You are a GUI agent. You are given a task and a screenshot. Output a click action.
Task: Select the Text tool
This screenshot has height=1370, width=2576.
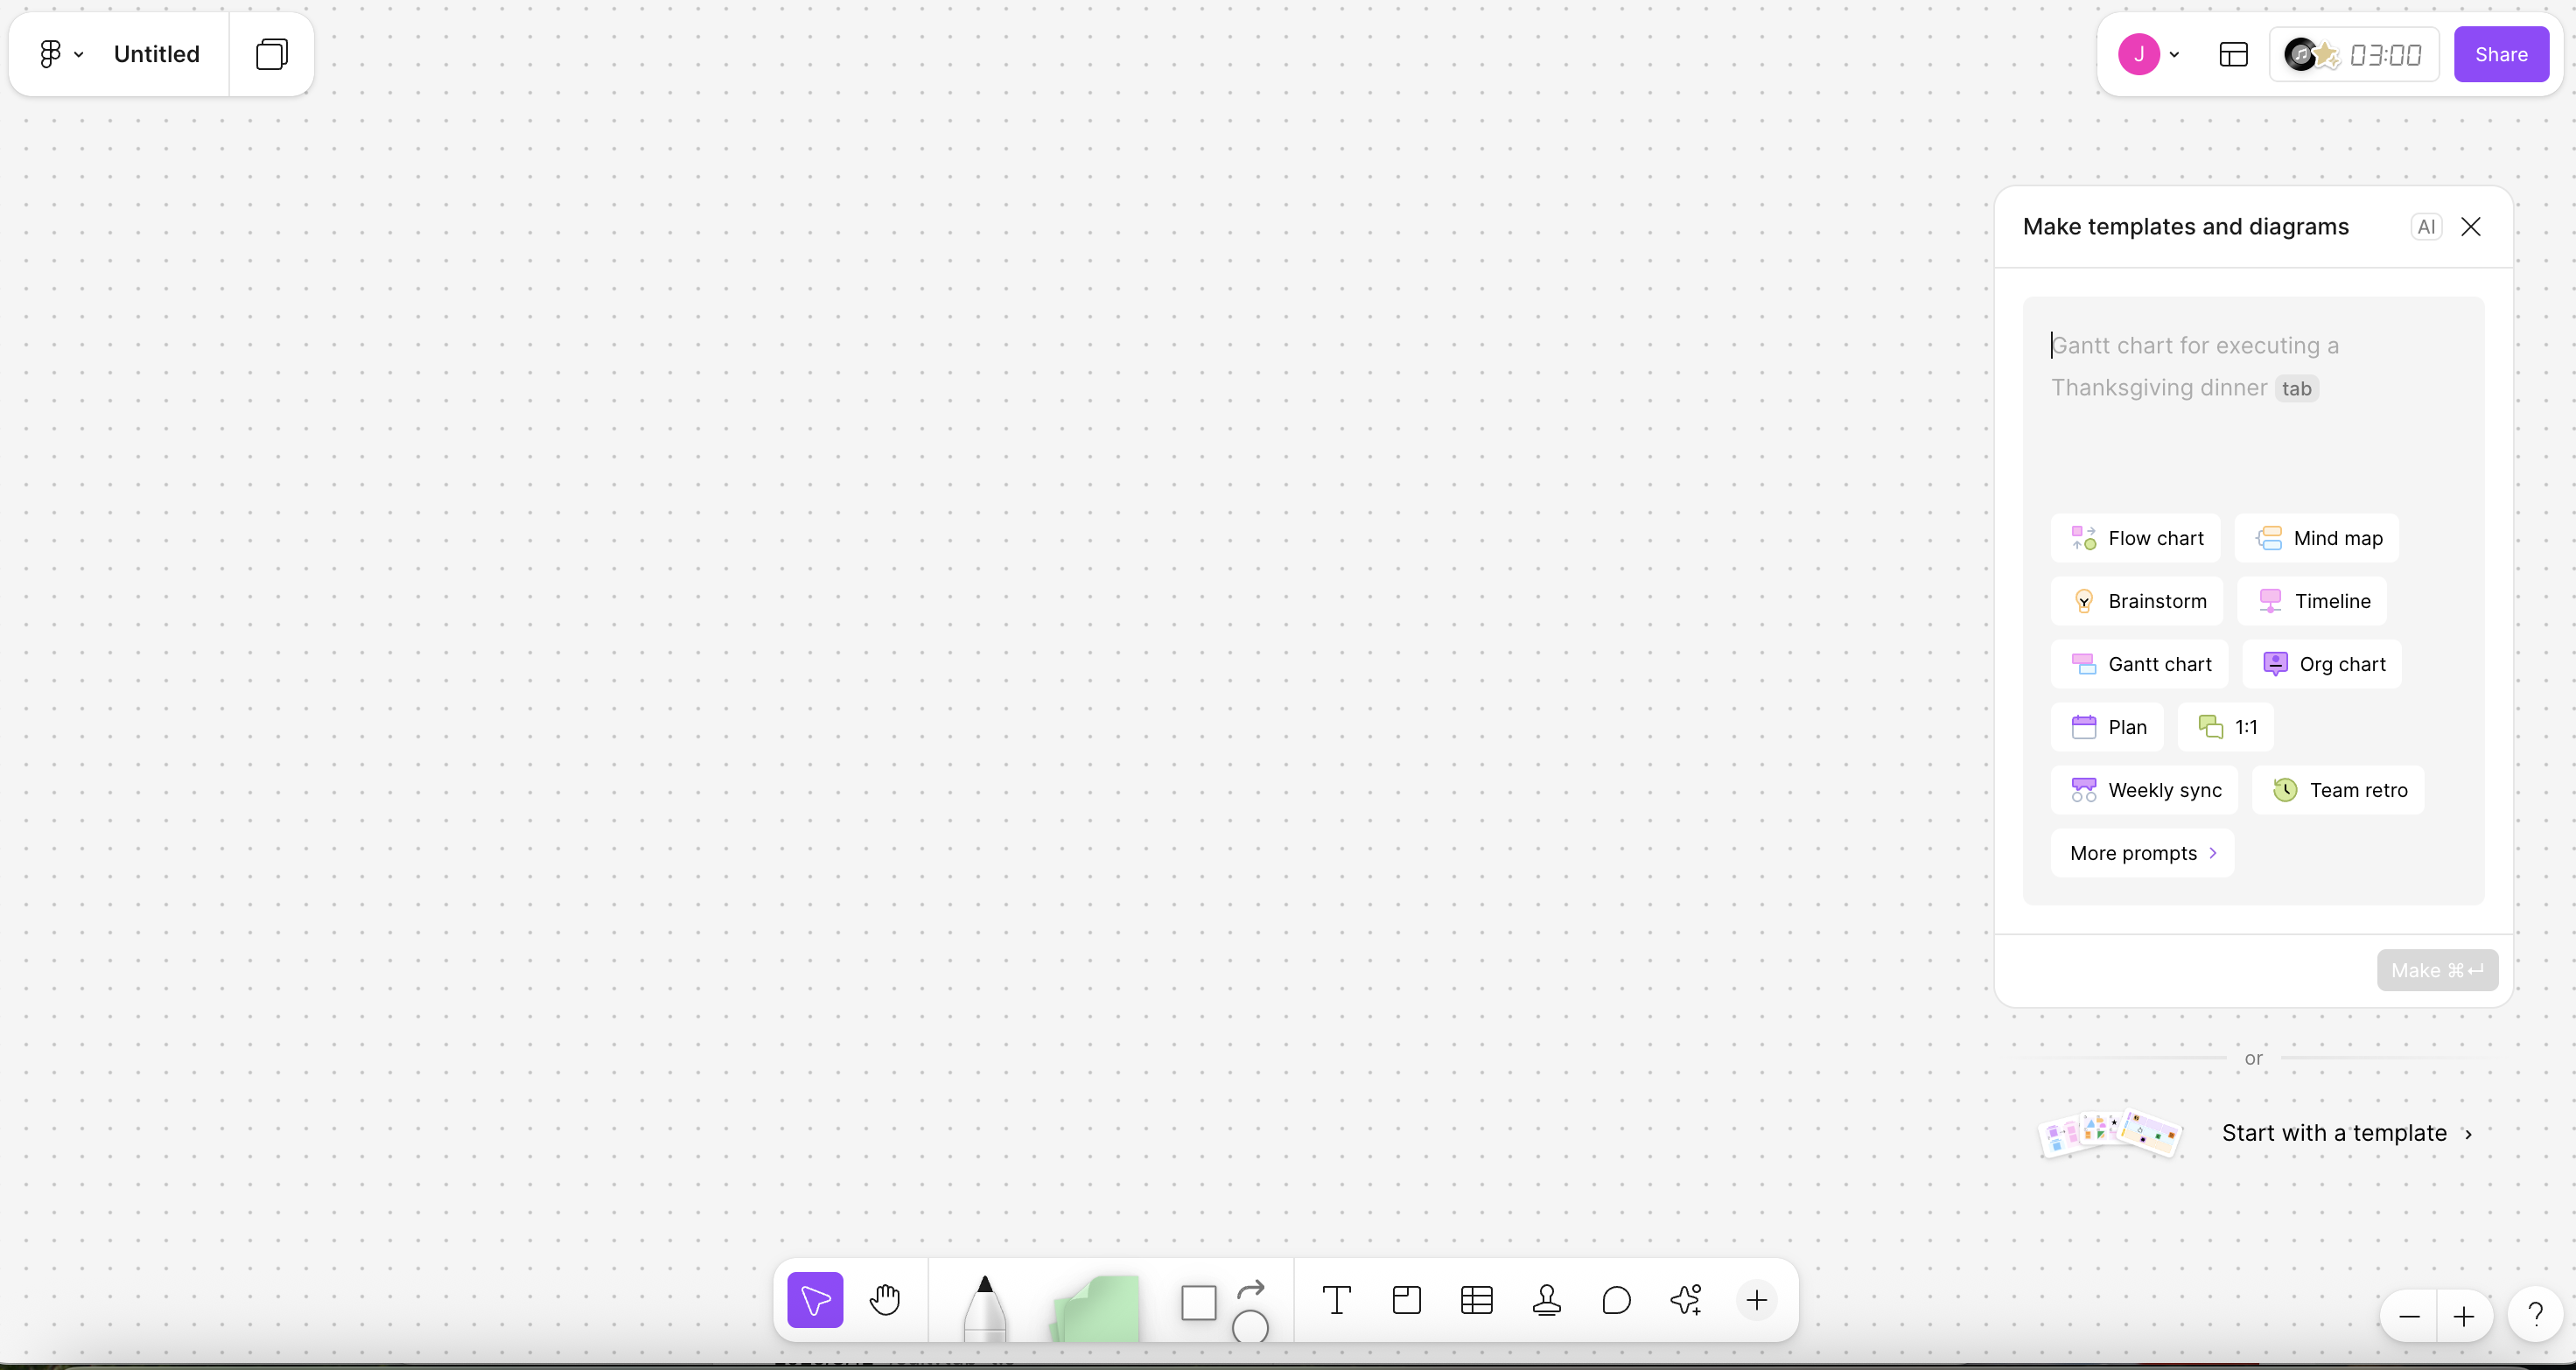pyautogui.click(x=1336, y=1299)
